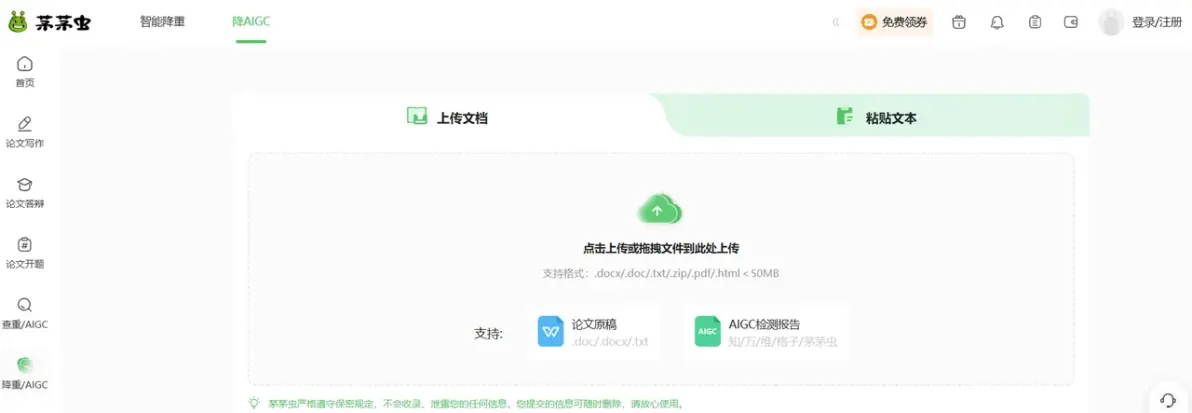Click the cloud upload icon

click(658, 210)
